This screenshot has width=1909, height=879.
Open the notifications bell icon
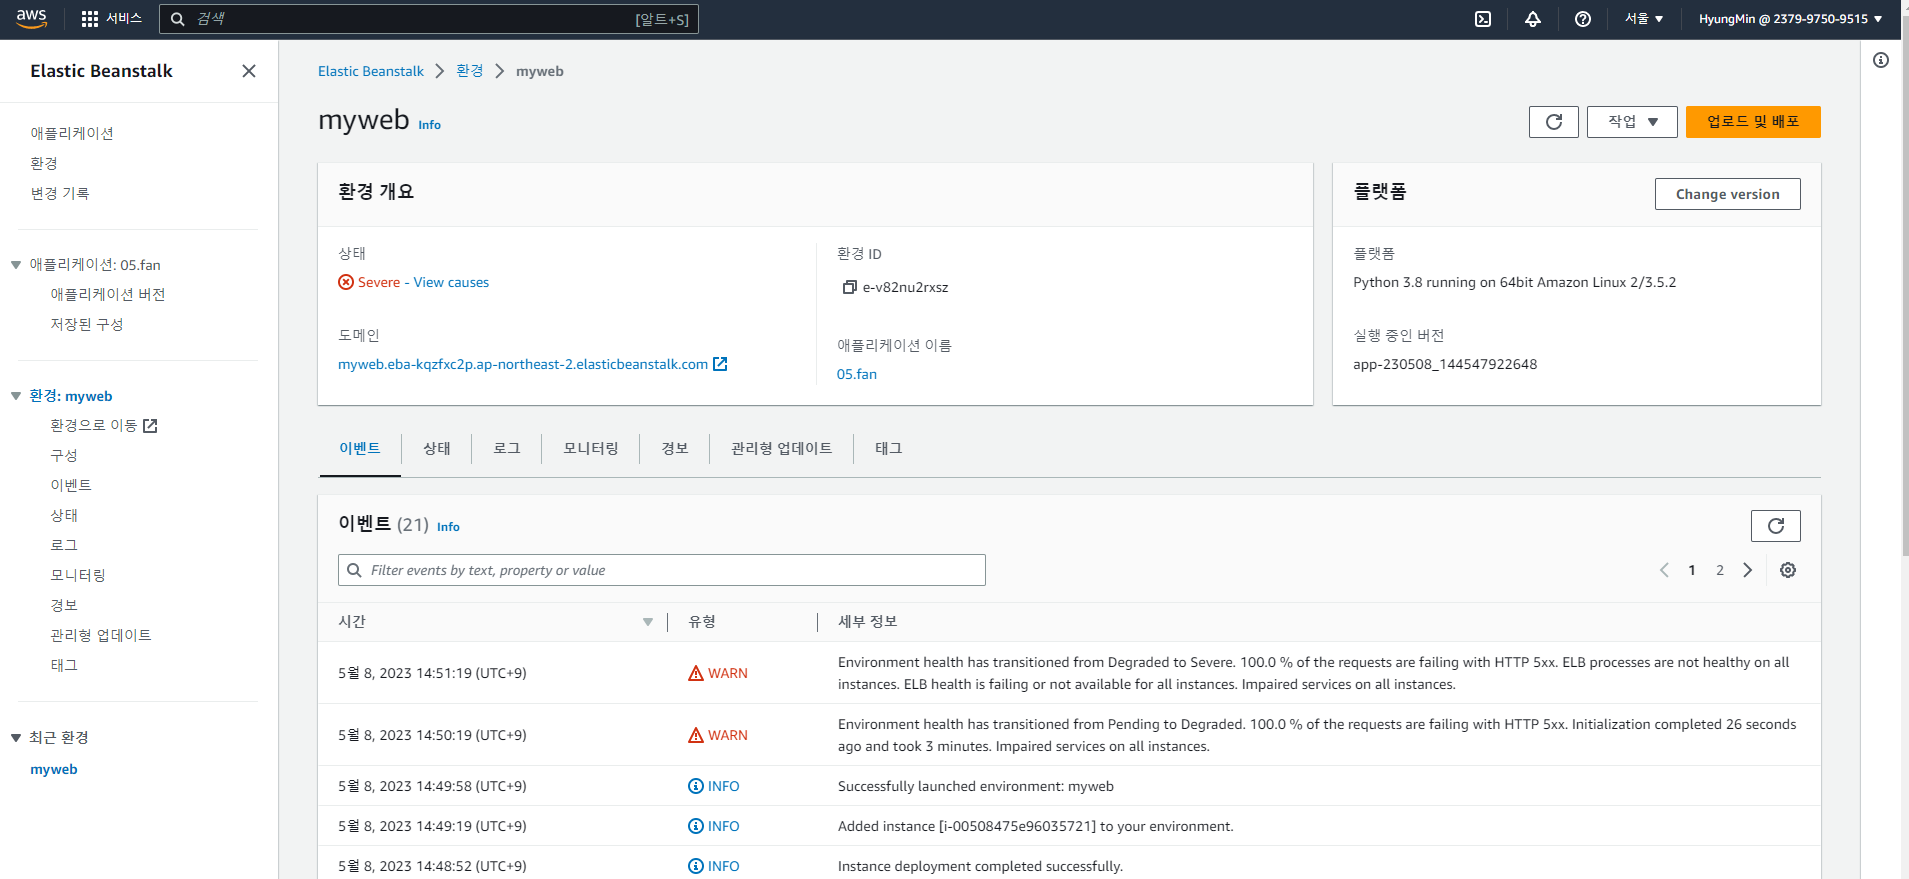(1533, 19)
